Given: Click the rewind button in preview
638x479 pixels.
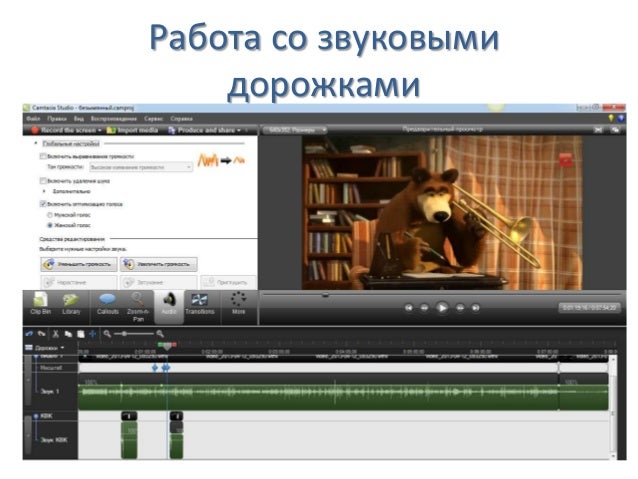Looking at the screenshot, I should click(x=424, y=308).
